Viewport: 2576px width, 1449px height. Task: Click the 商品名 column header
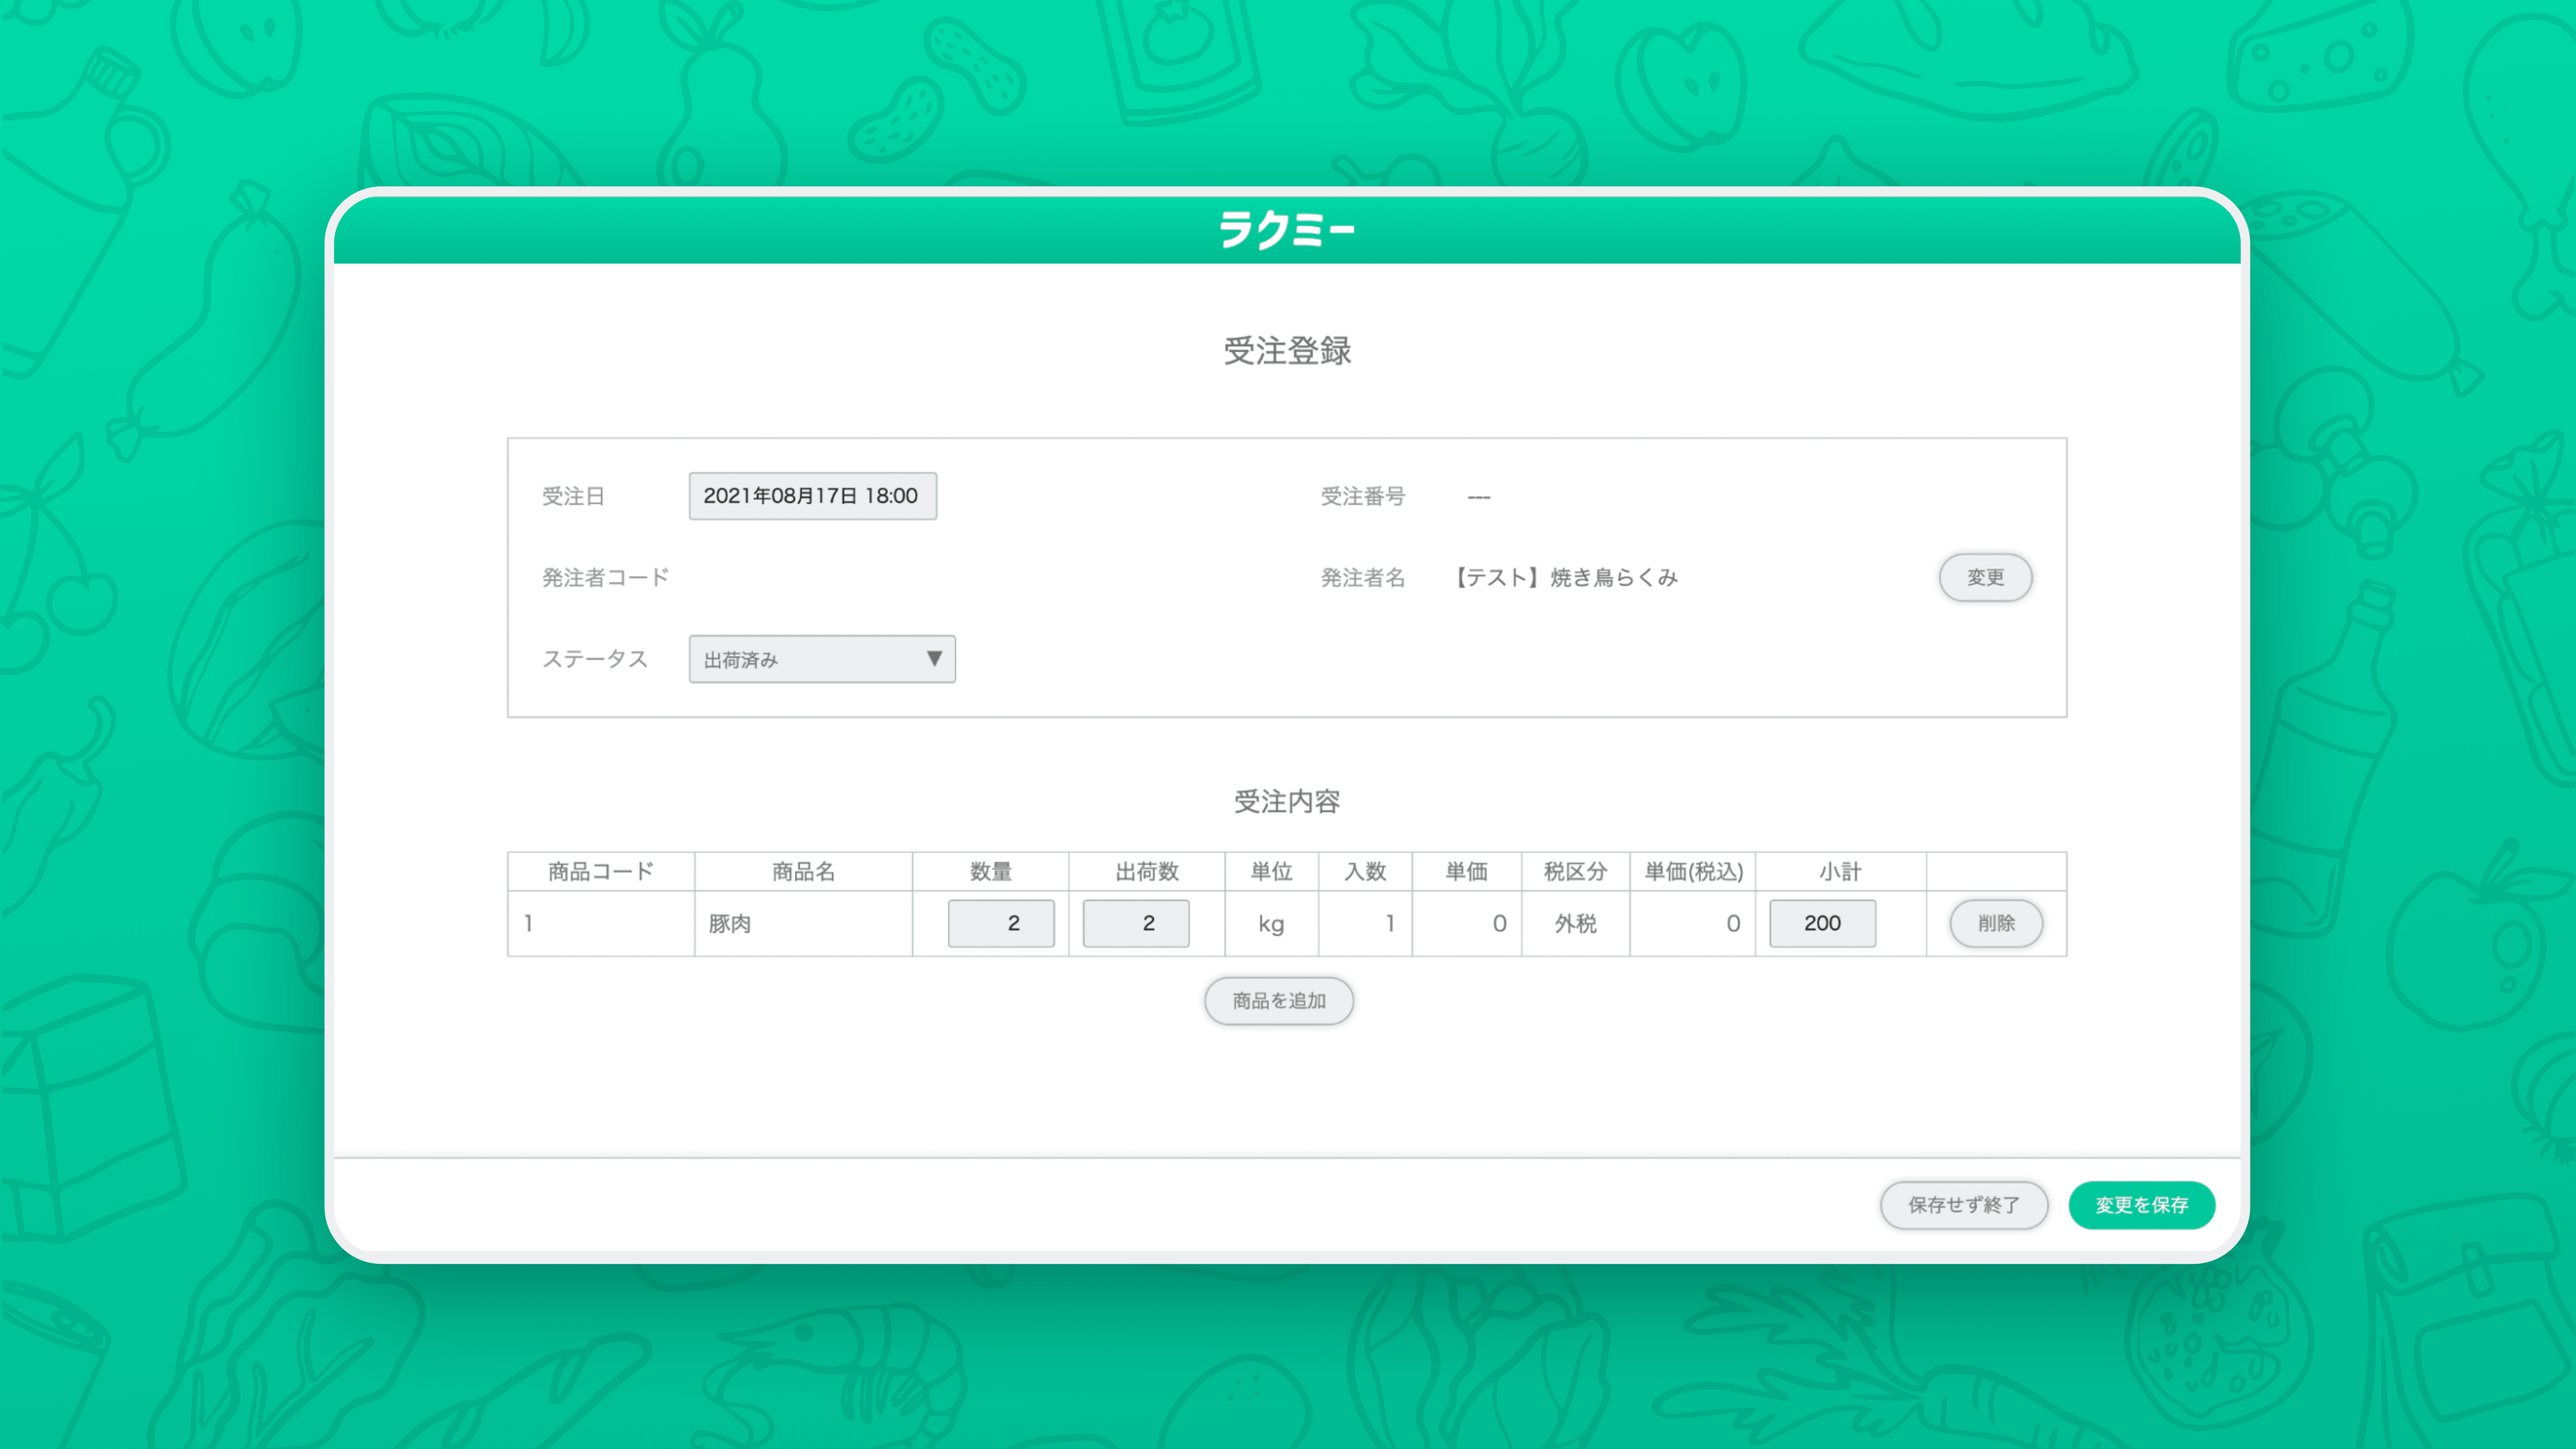tap(803, 871)
